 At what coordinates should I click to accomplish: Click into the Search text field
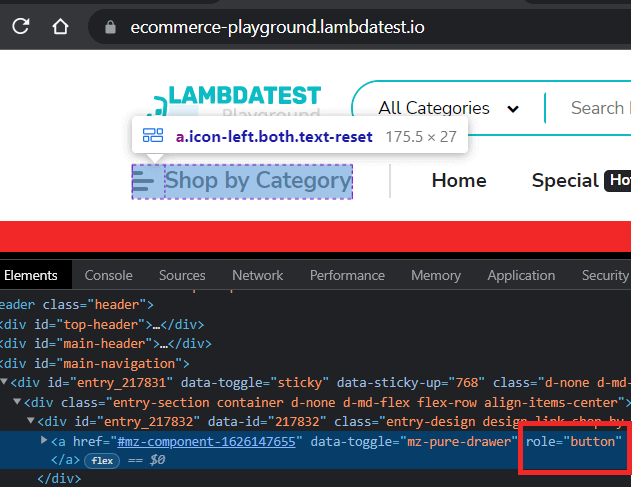(x=600, y=108)
